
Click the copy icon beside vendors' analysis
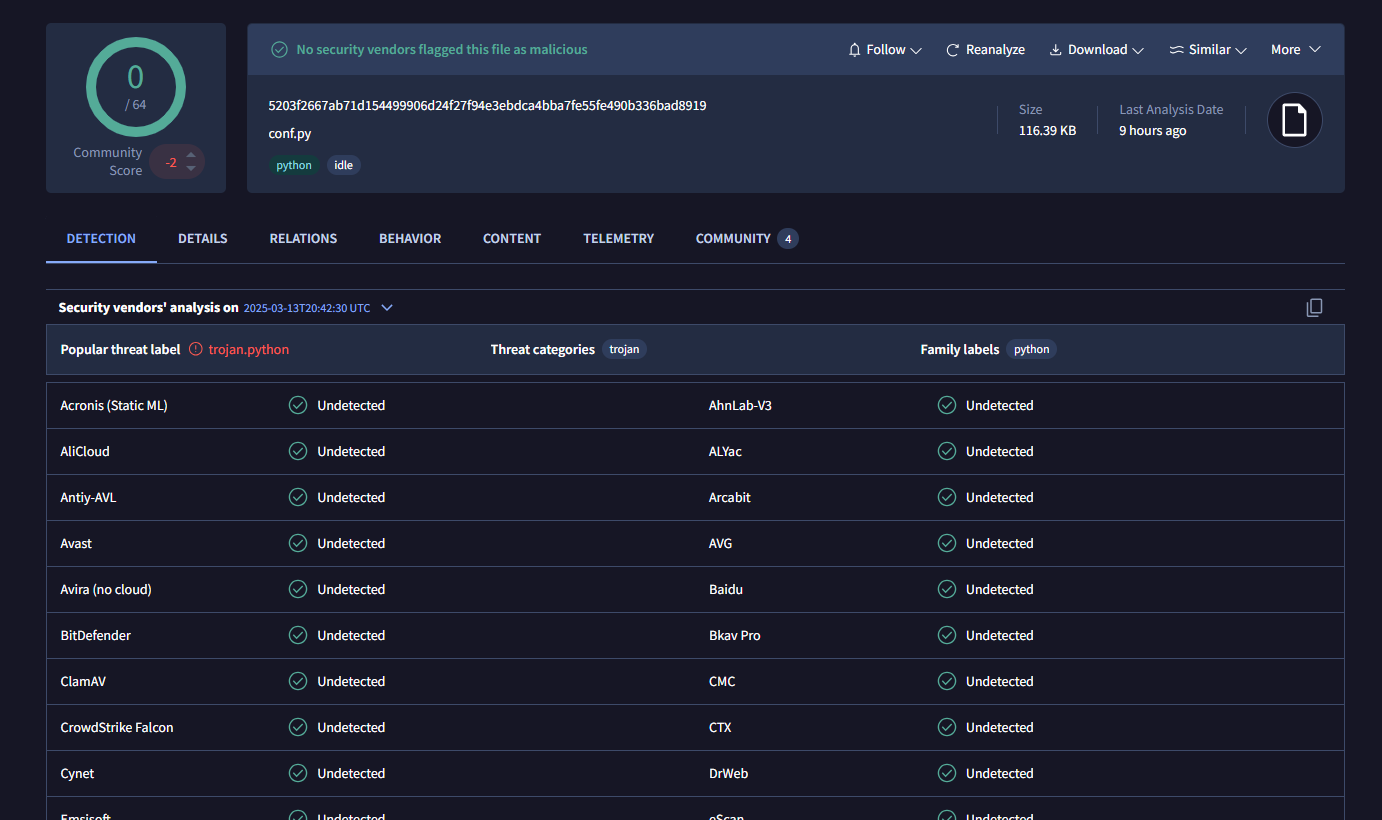(x=1314, y=308)
